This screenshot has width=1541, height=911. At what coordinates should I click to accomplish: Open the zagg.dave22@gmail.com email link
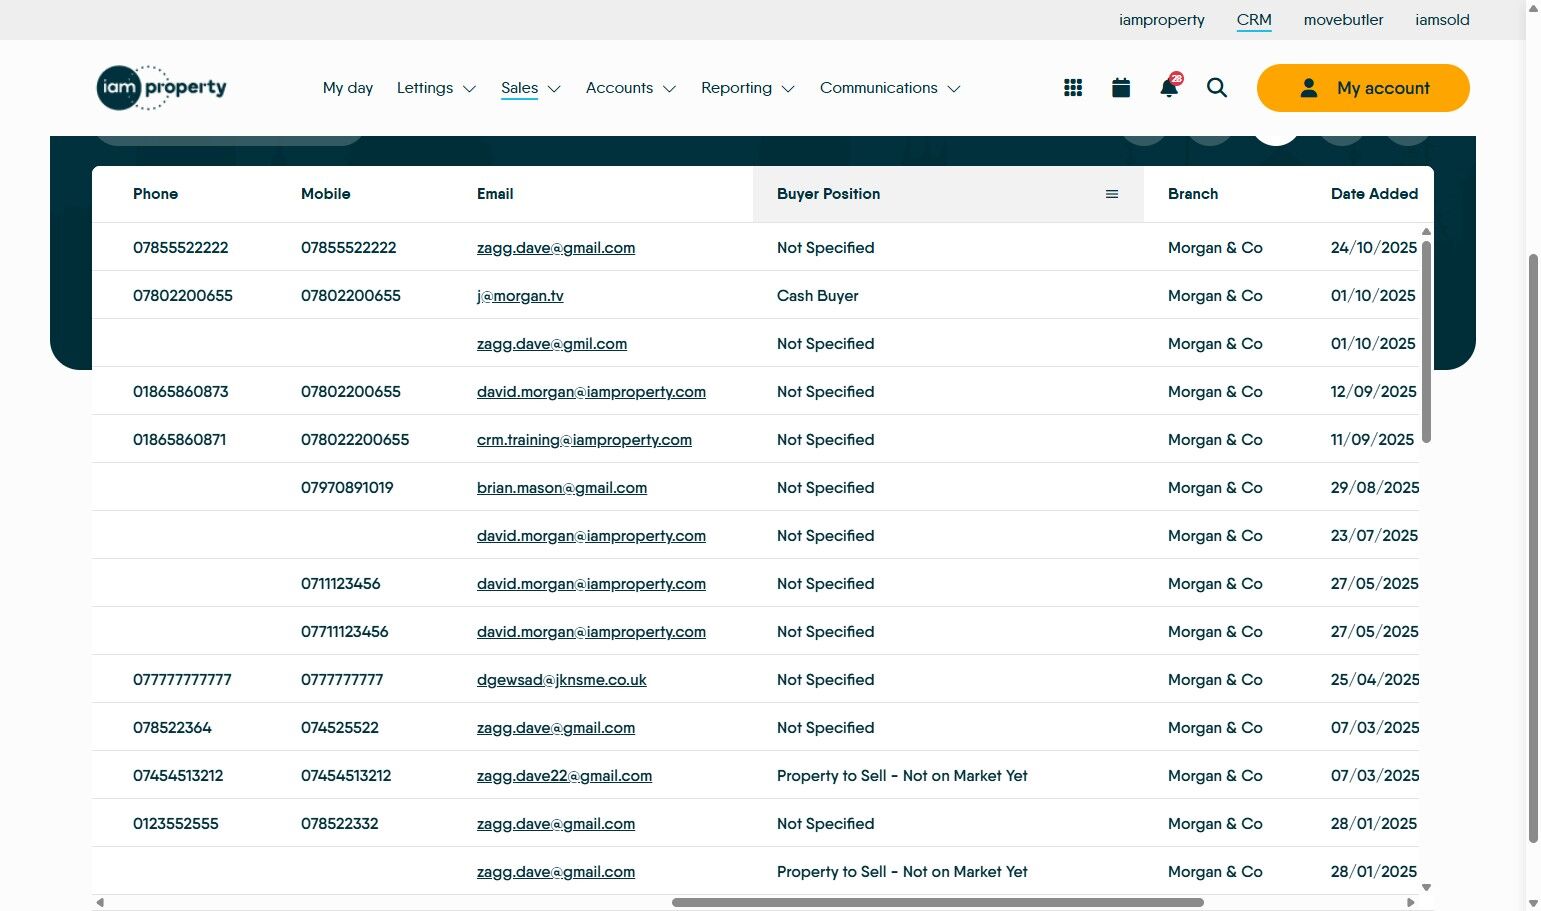pos(564,776)
